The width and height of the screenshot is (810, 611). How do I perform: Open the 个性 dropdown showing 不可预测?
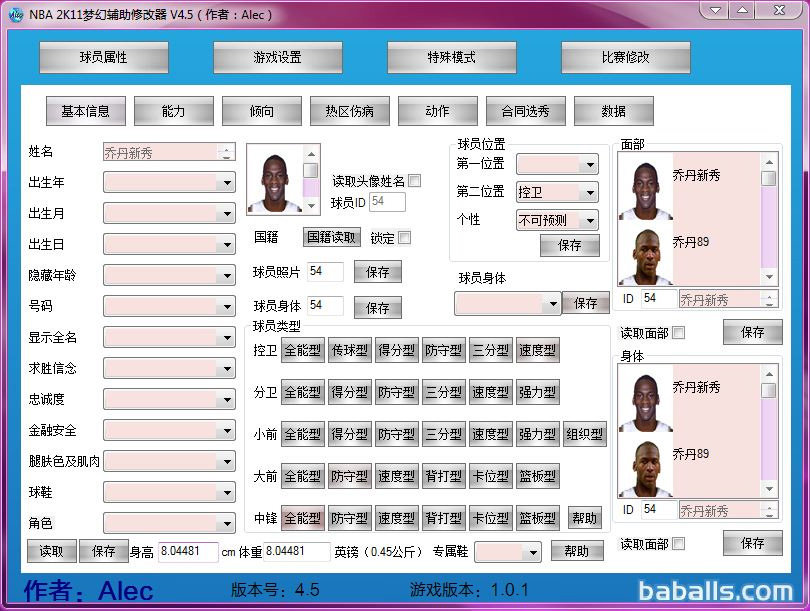coord(590,220)
